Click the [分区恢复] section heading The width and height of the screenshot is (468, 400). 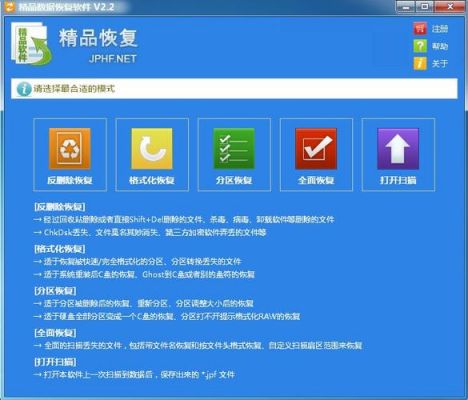[55, 291]
